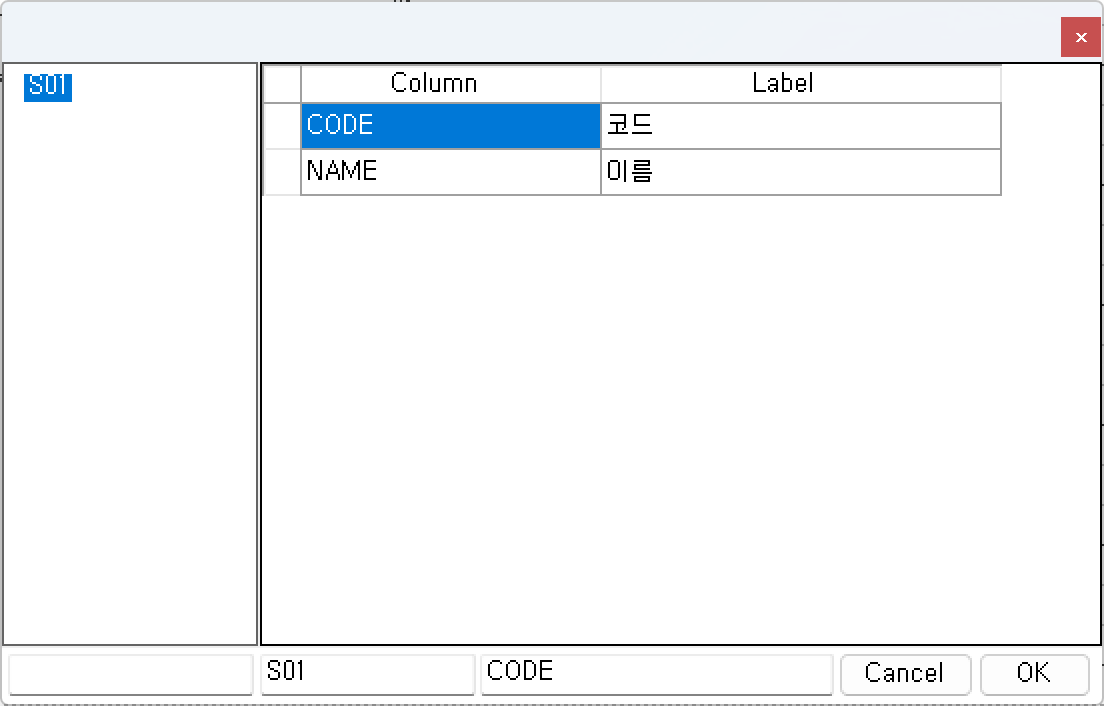The image size is (1104, 706).
Task: Select the S01 item in the left list
Action: click(48, 86)
